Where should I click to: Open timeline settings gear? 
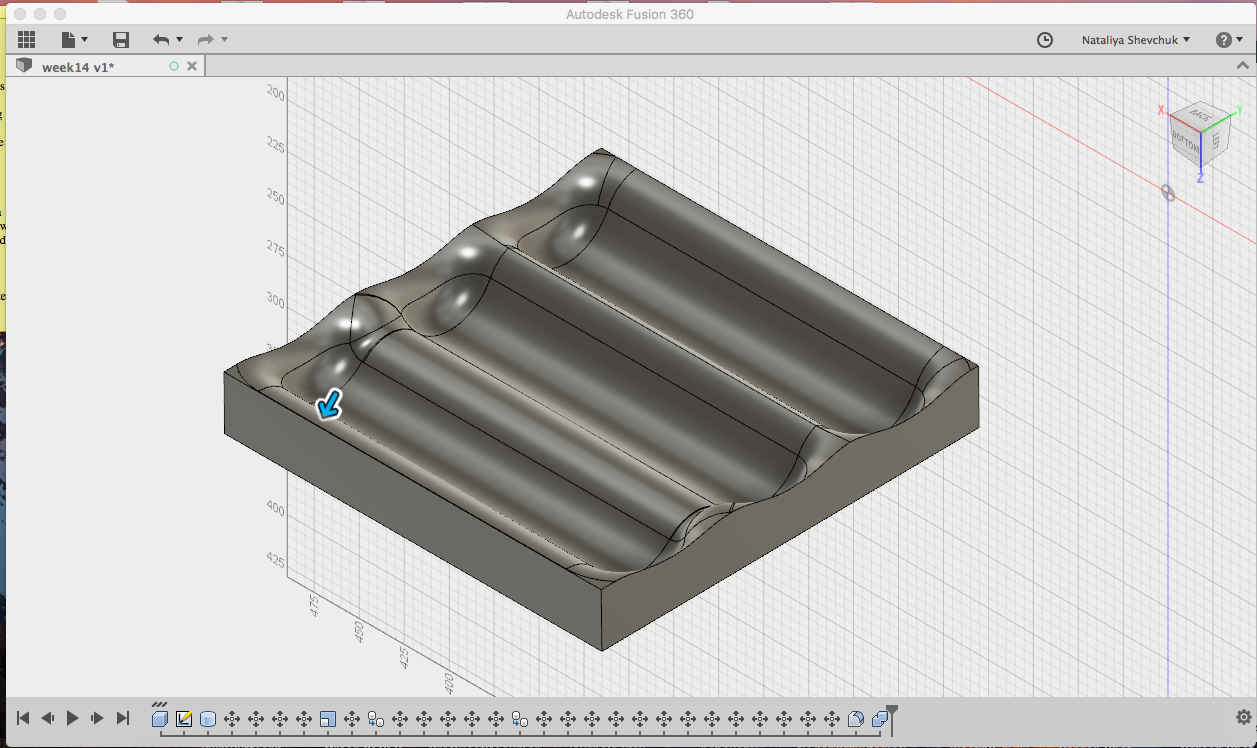(1243, 717)
